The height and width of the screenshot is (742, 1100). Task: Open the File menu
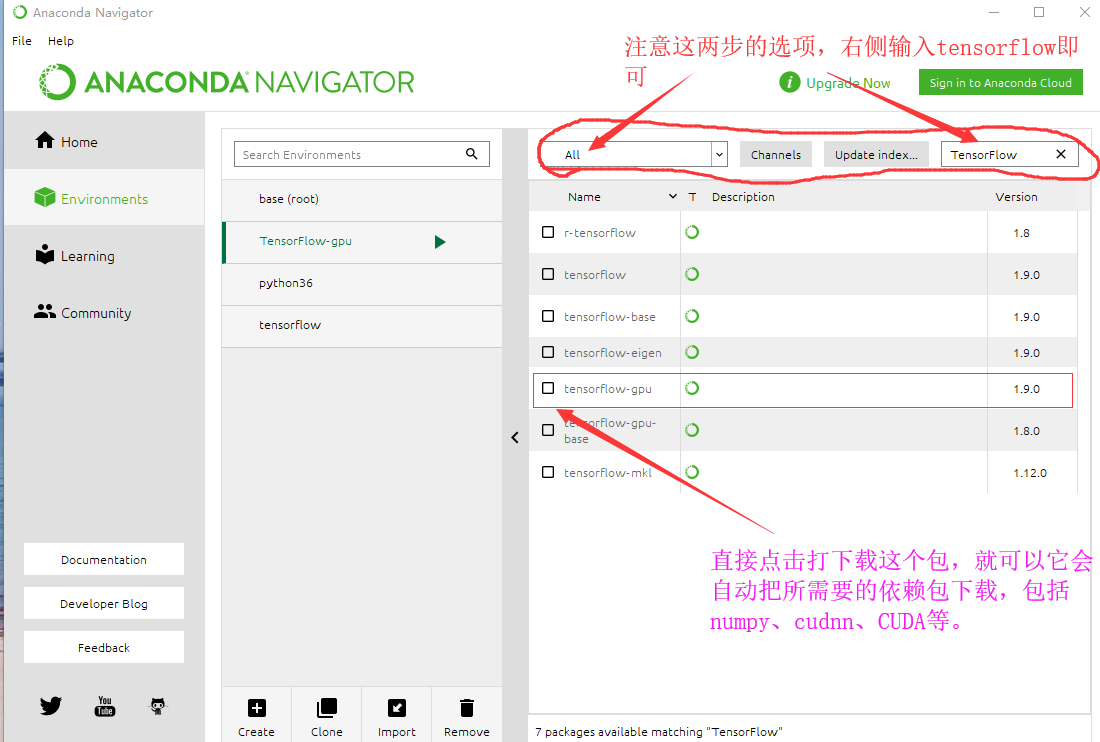pos(22,41)
